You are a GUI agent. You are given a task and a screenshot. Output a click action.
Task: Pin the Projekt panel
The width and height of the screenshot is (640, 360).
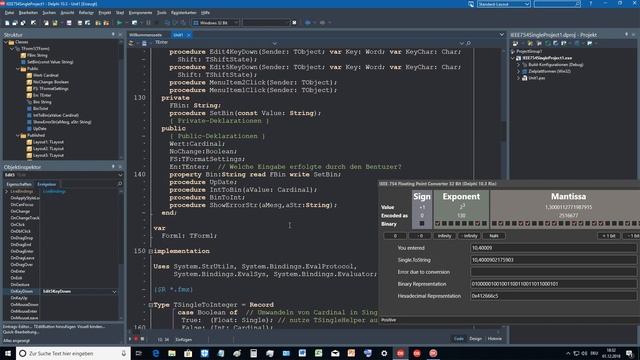coord(626,35)
